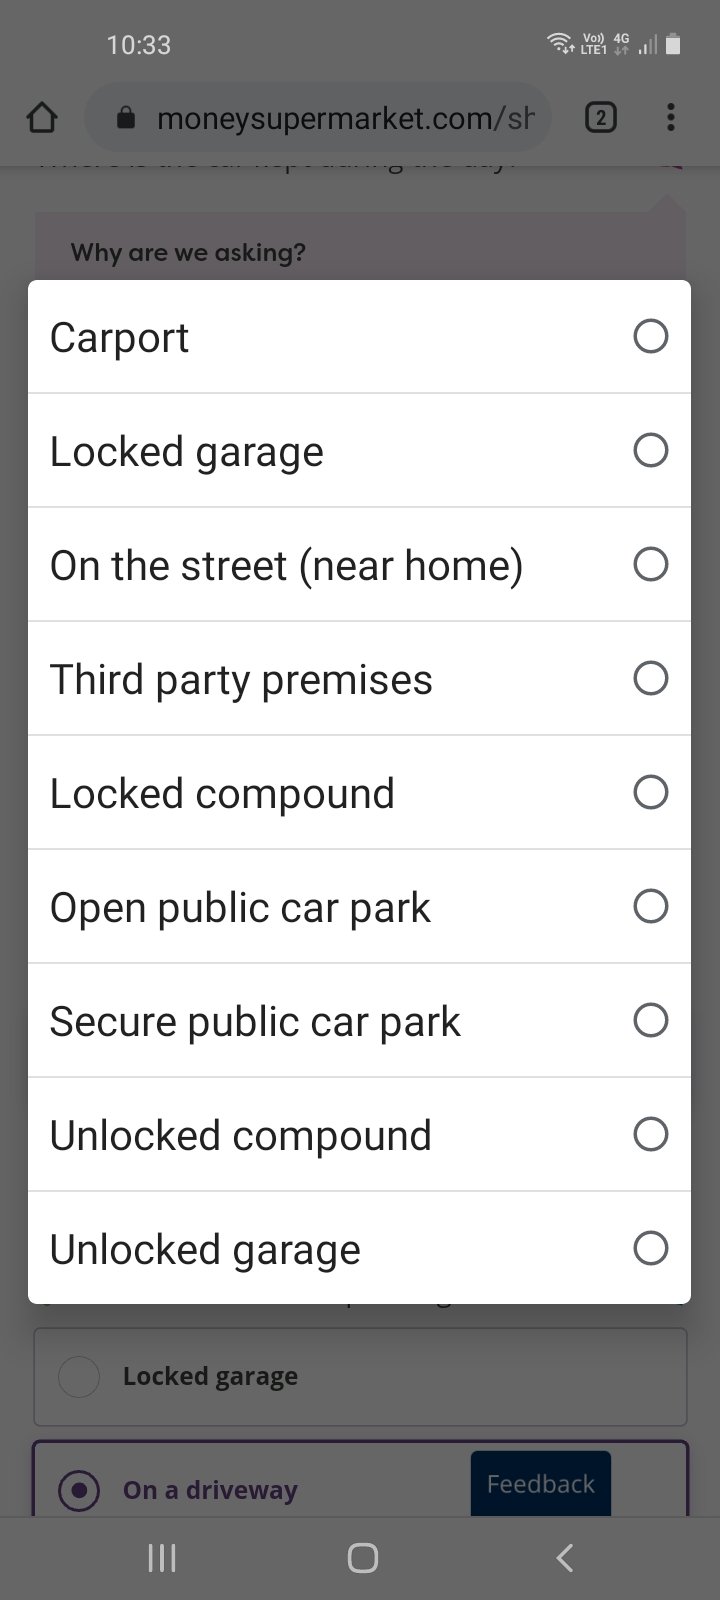Tap the padlock icon in address bar
This screenshot has width=720, height=1600.
[x=126, y=119]
